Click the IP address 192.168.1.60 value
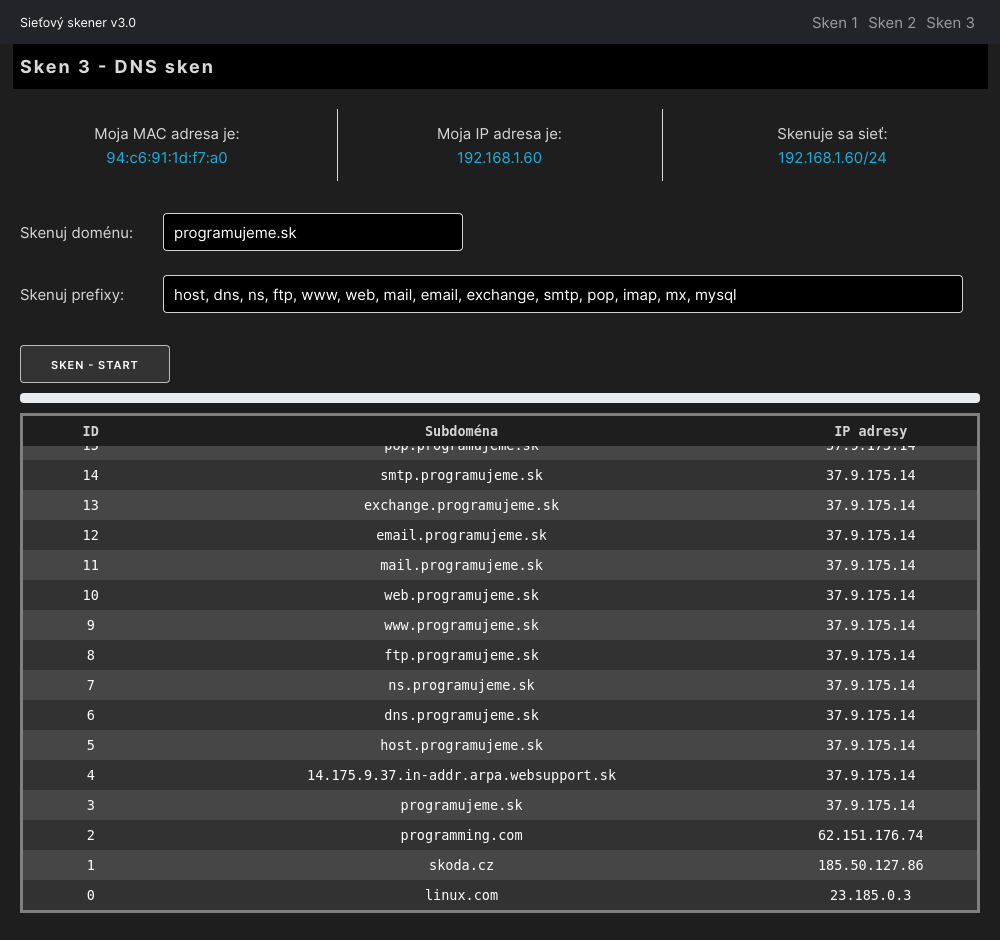Viewport: 1000px width, 940px height. [499, 158]
